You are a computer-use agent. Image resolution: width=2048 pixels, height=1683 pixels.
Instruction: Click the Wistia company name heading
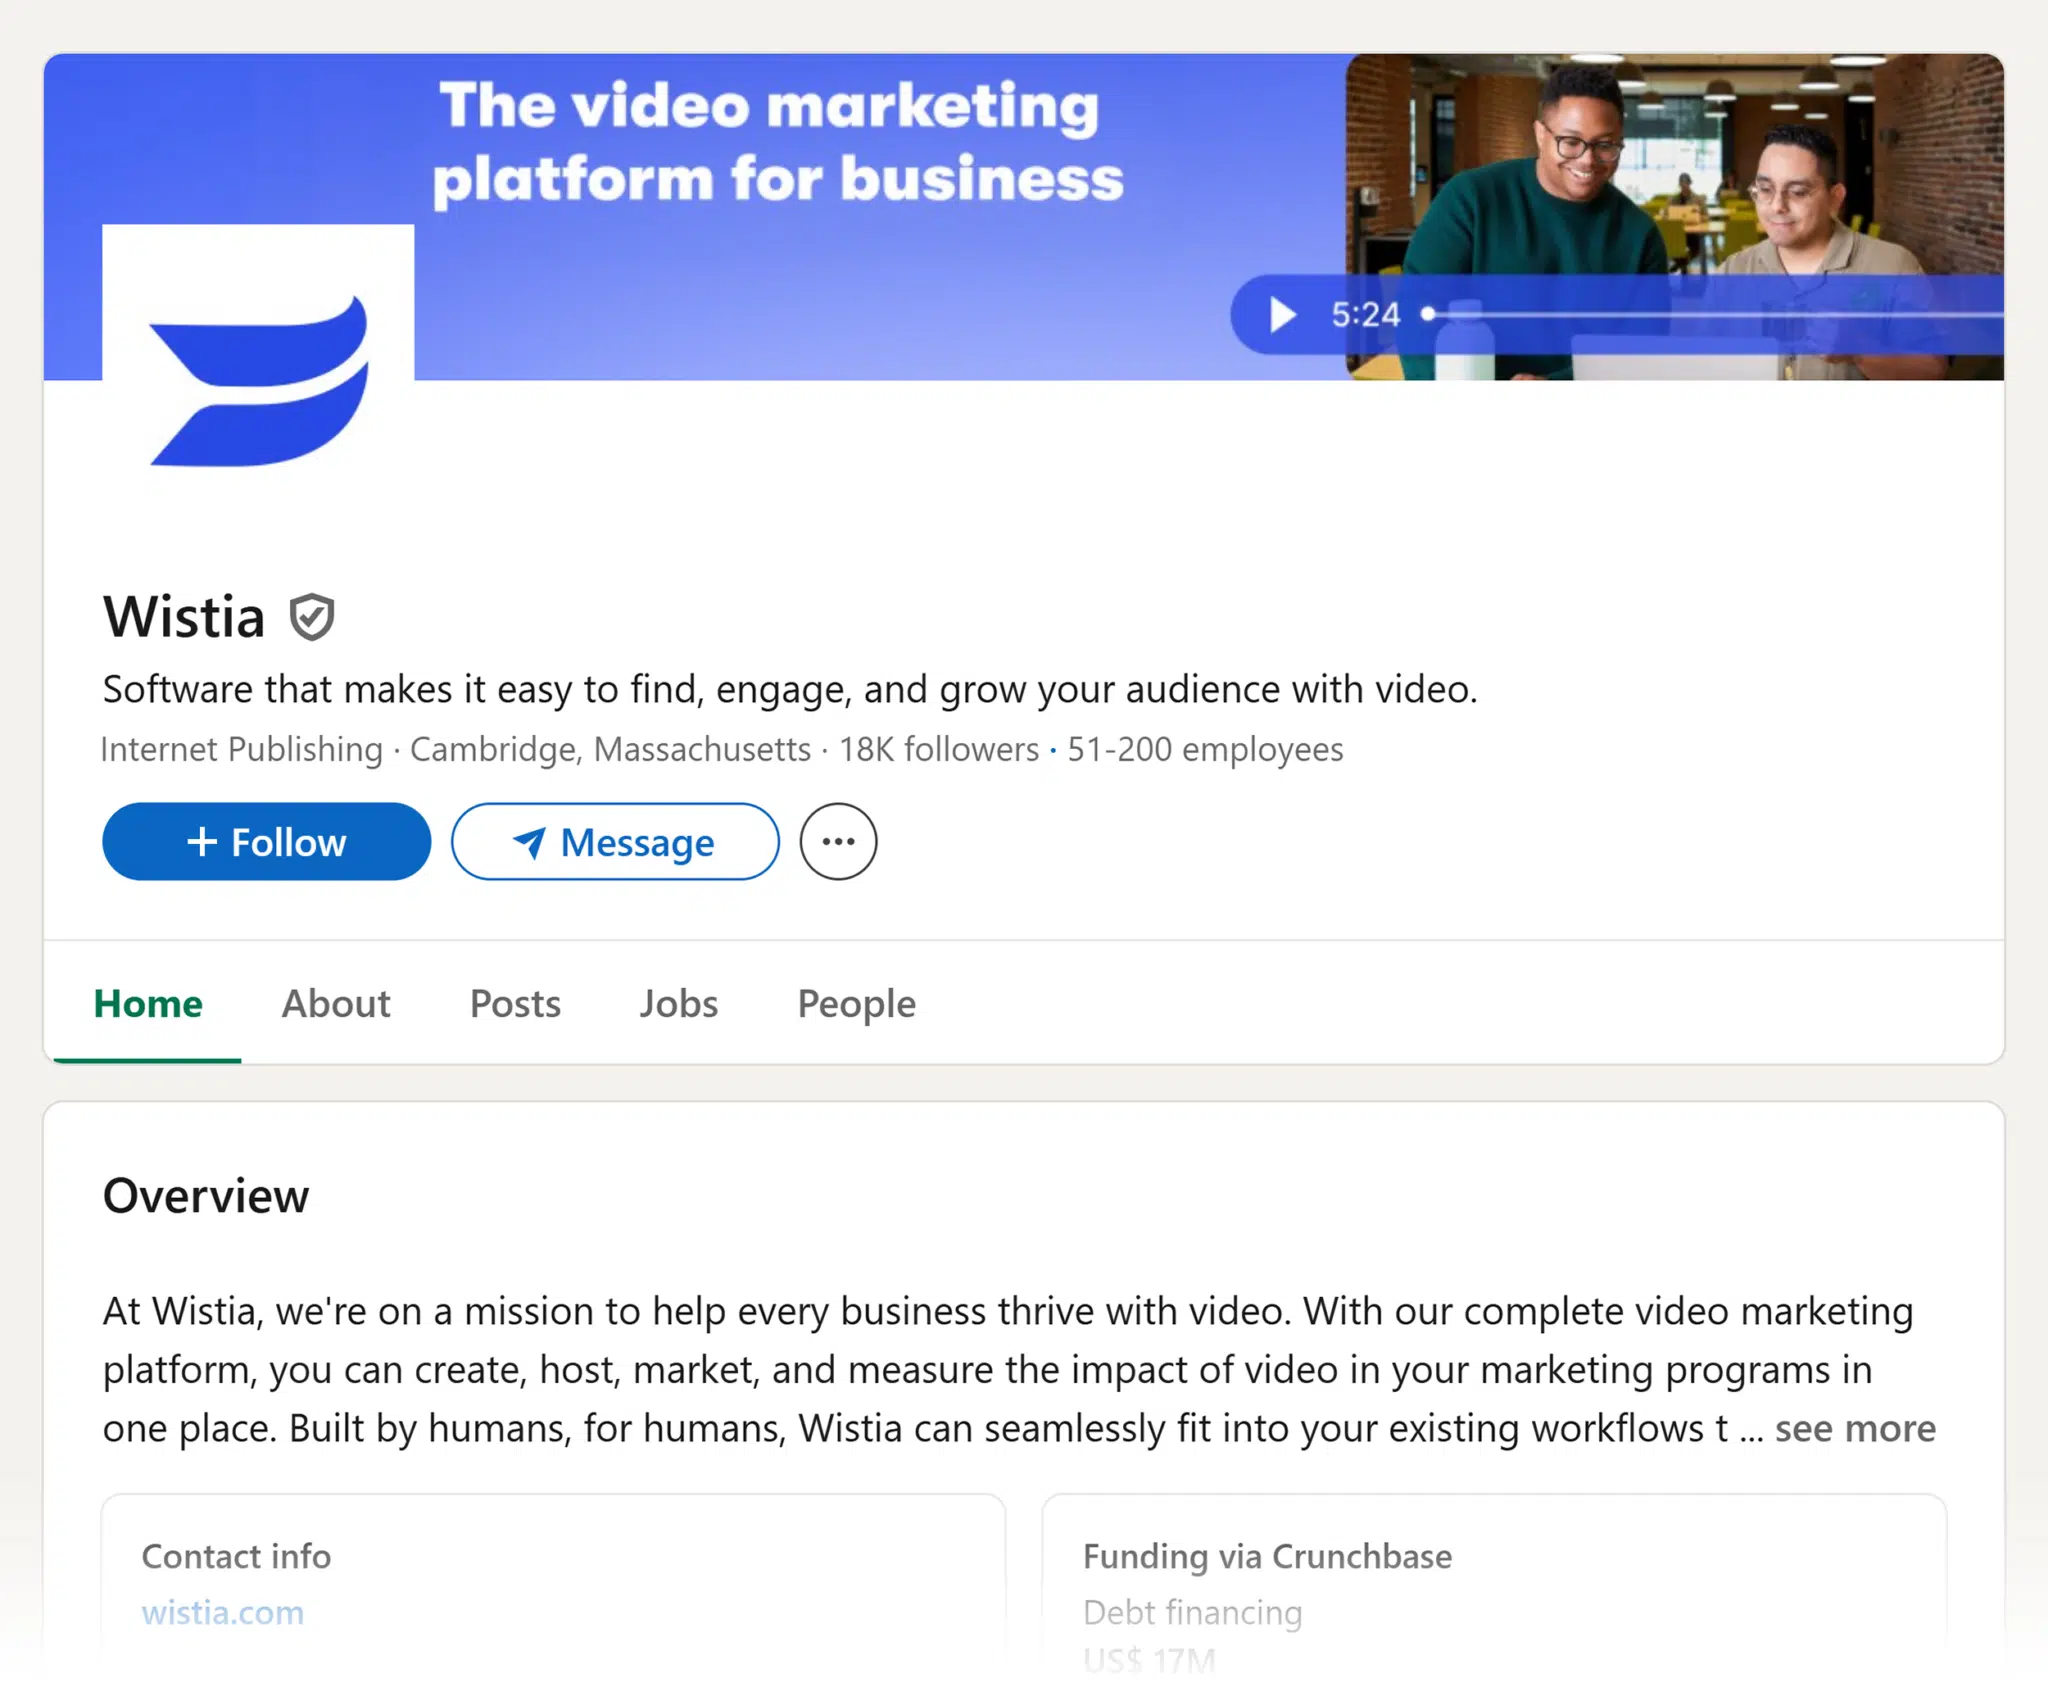click(184, 616)
